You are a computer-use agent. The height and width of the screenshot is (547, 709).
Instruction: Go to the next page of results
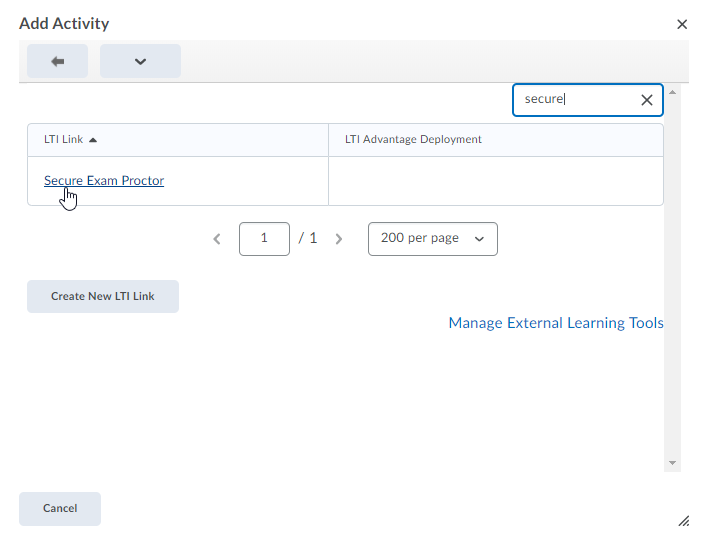pyautogui.click(x=339, y=239)
